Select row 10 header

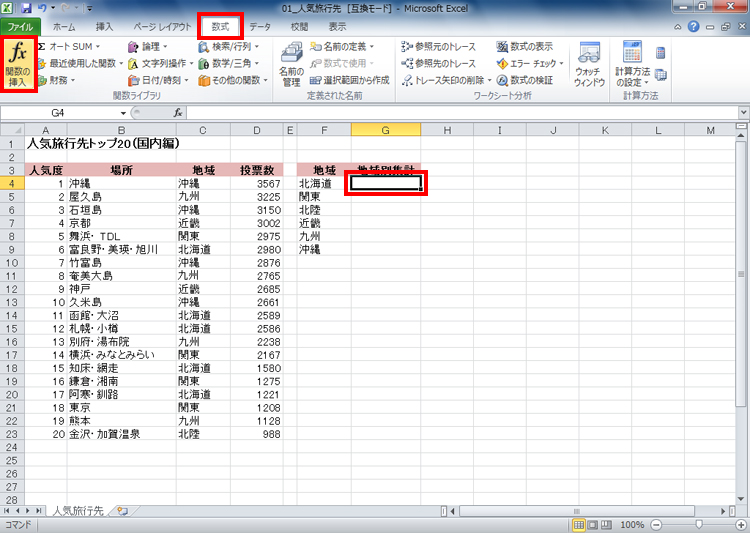pyautogui.click(x=12, y=263)
